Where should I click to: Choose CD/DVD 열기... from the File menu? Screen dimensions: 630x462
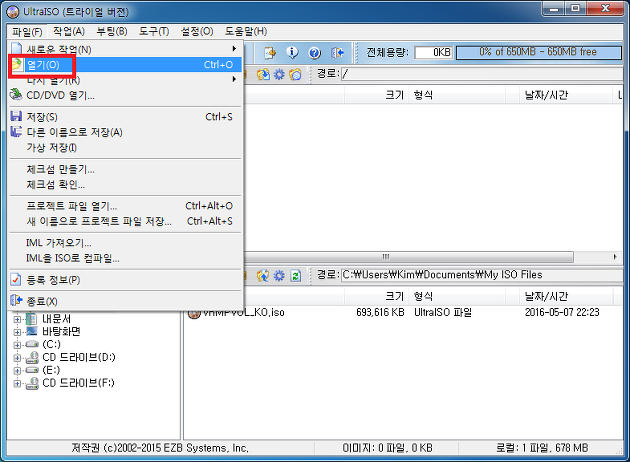125,95
